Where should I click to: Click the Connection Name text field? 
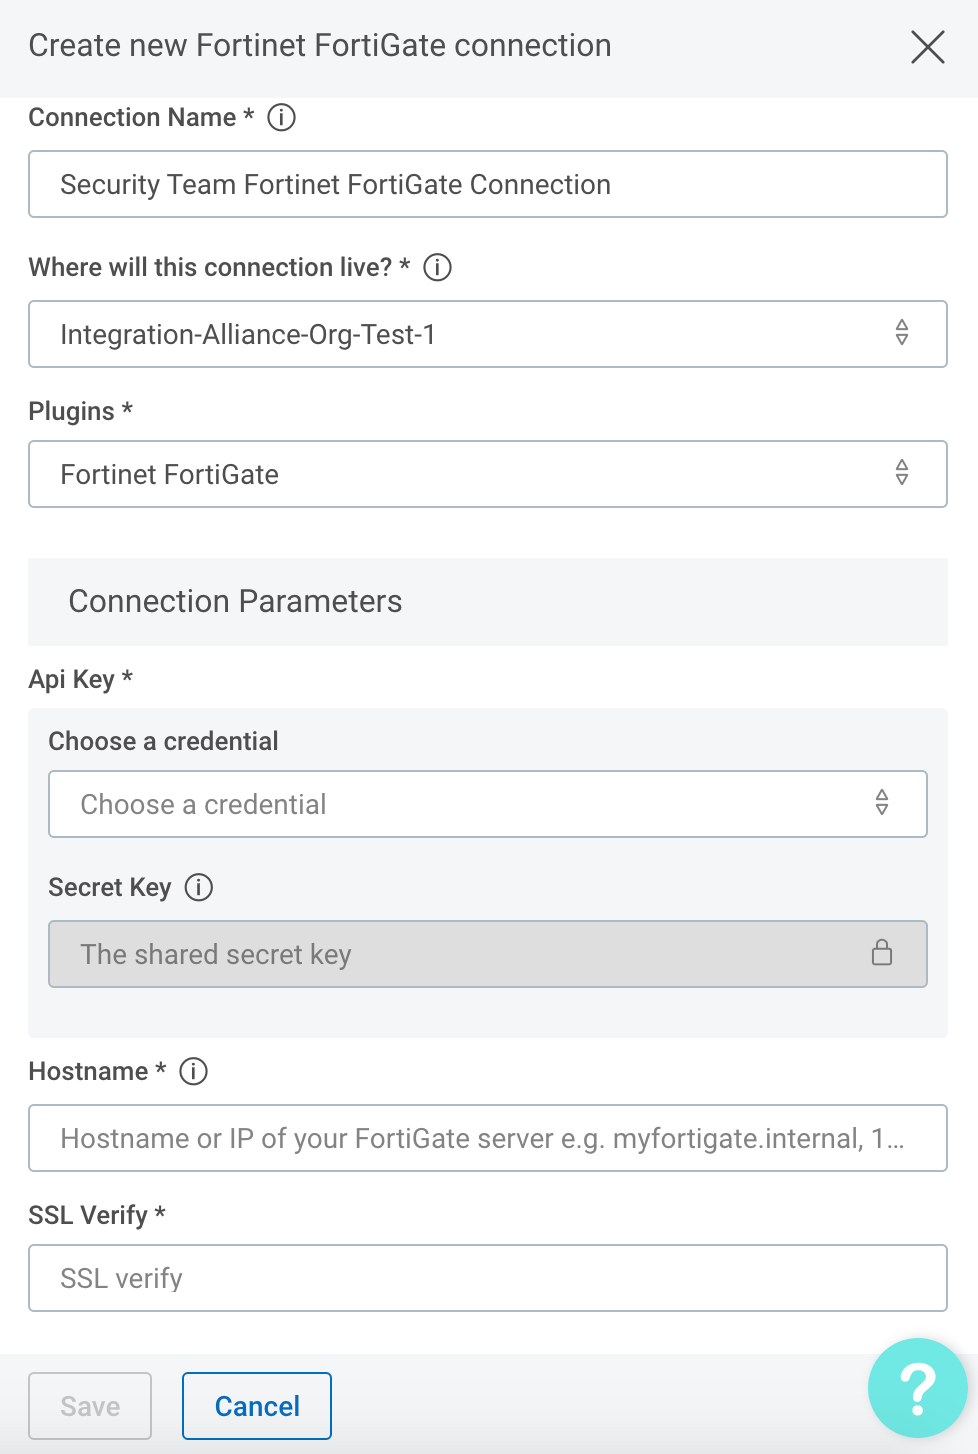tap(488, 184)
